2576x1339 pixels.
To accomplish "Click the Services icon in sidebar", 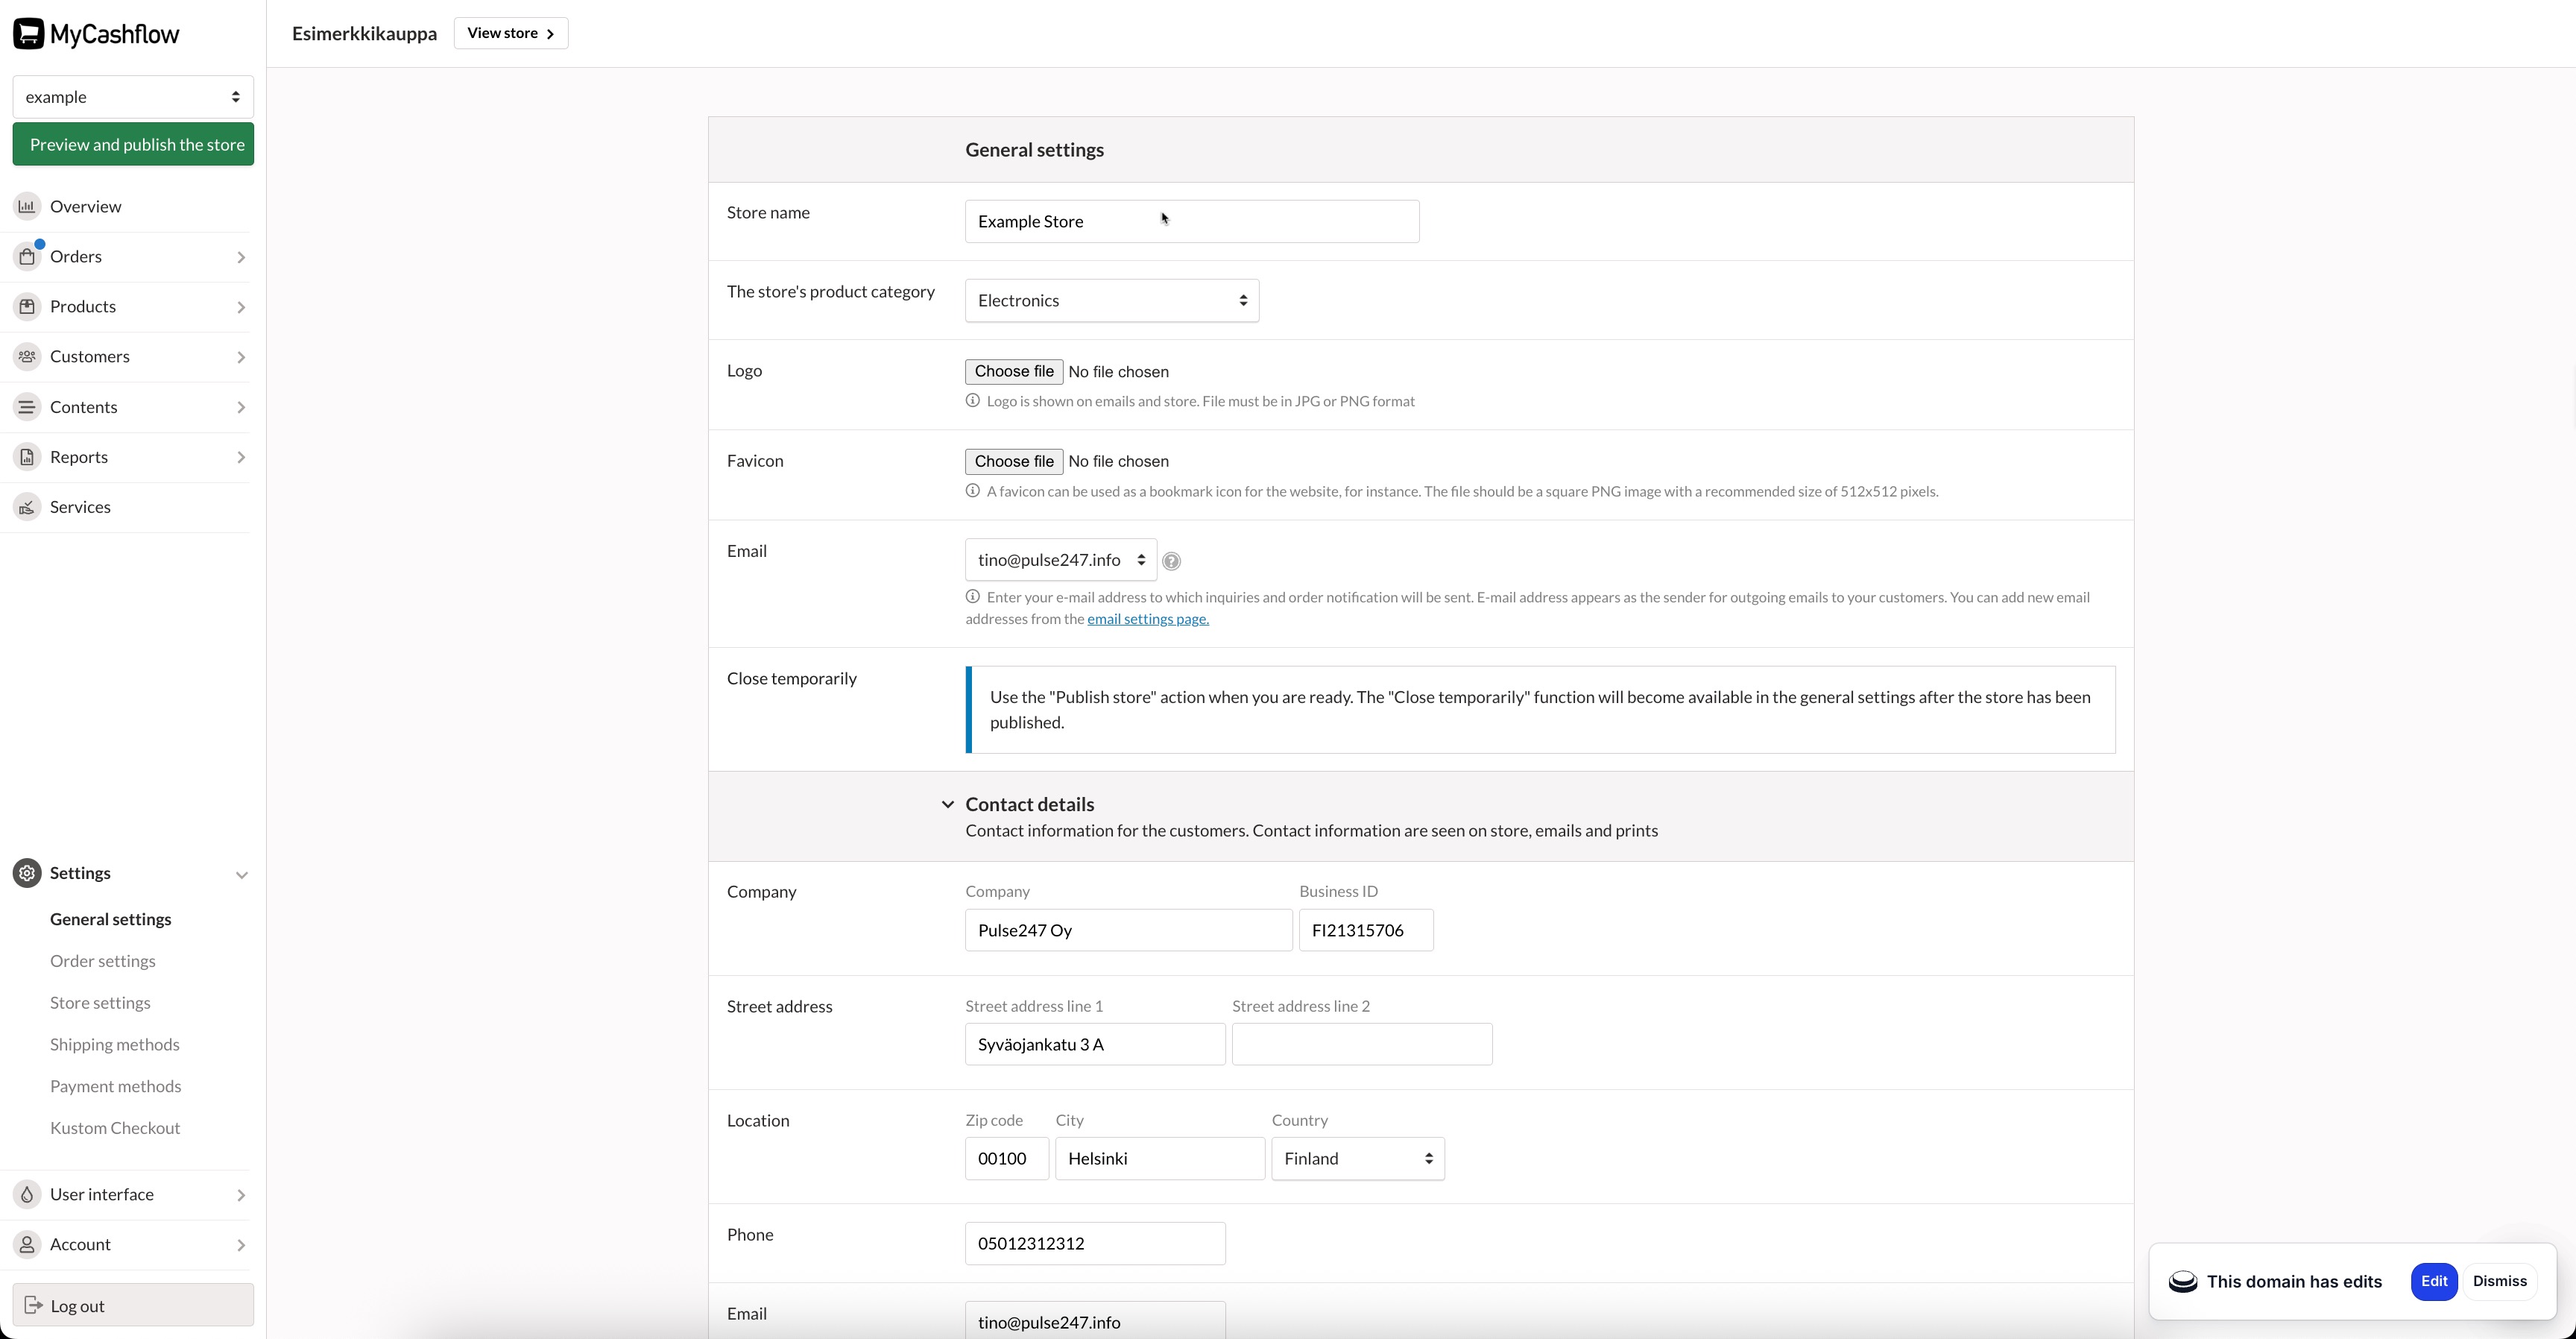I will coord(27,507).
